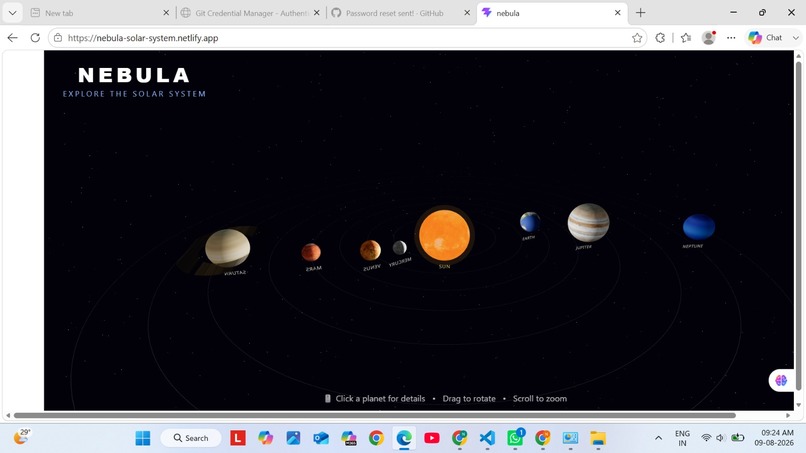
Task: Open the Wi-Fi network icon
Action: click(706, 438)
